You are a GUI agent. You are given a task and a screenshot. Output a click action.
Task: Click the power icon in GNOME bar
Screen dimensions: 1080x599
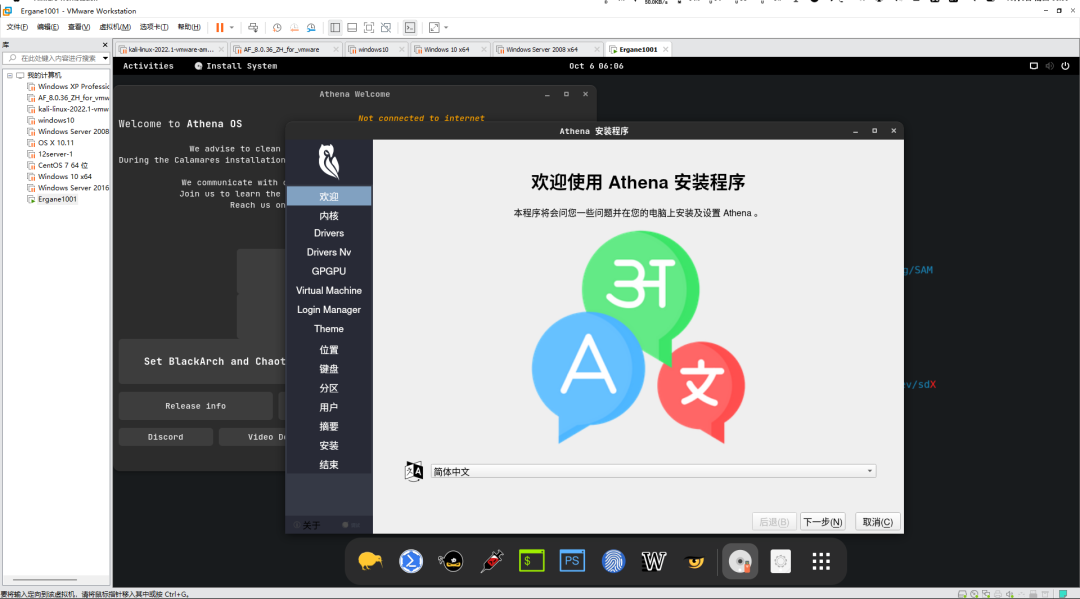[x=1065, y=66]
